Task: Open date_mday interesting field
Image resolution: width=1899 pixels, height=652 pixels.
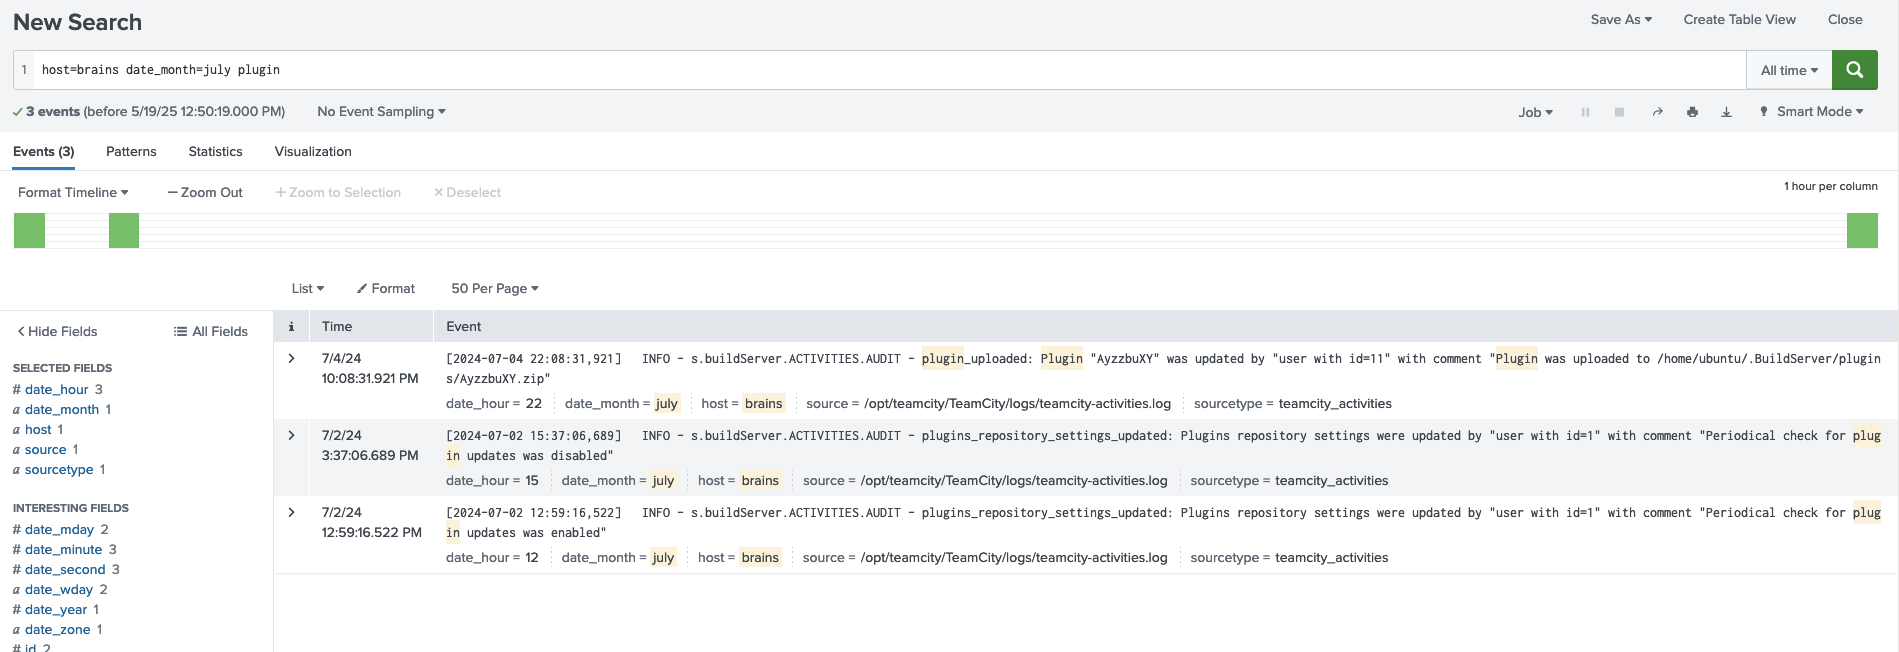Action: tap(59, 529)
